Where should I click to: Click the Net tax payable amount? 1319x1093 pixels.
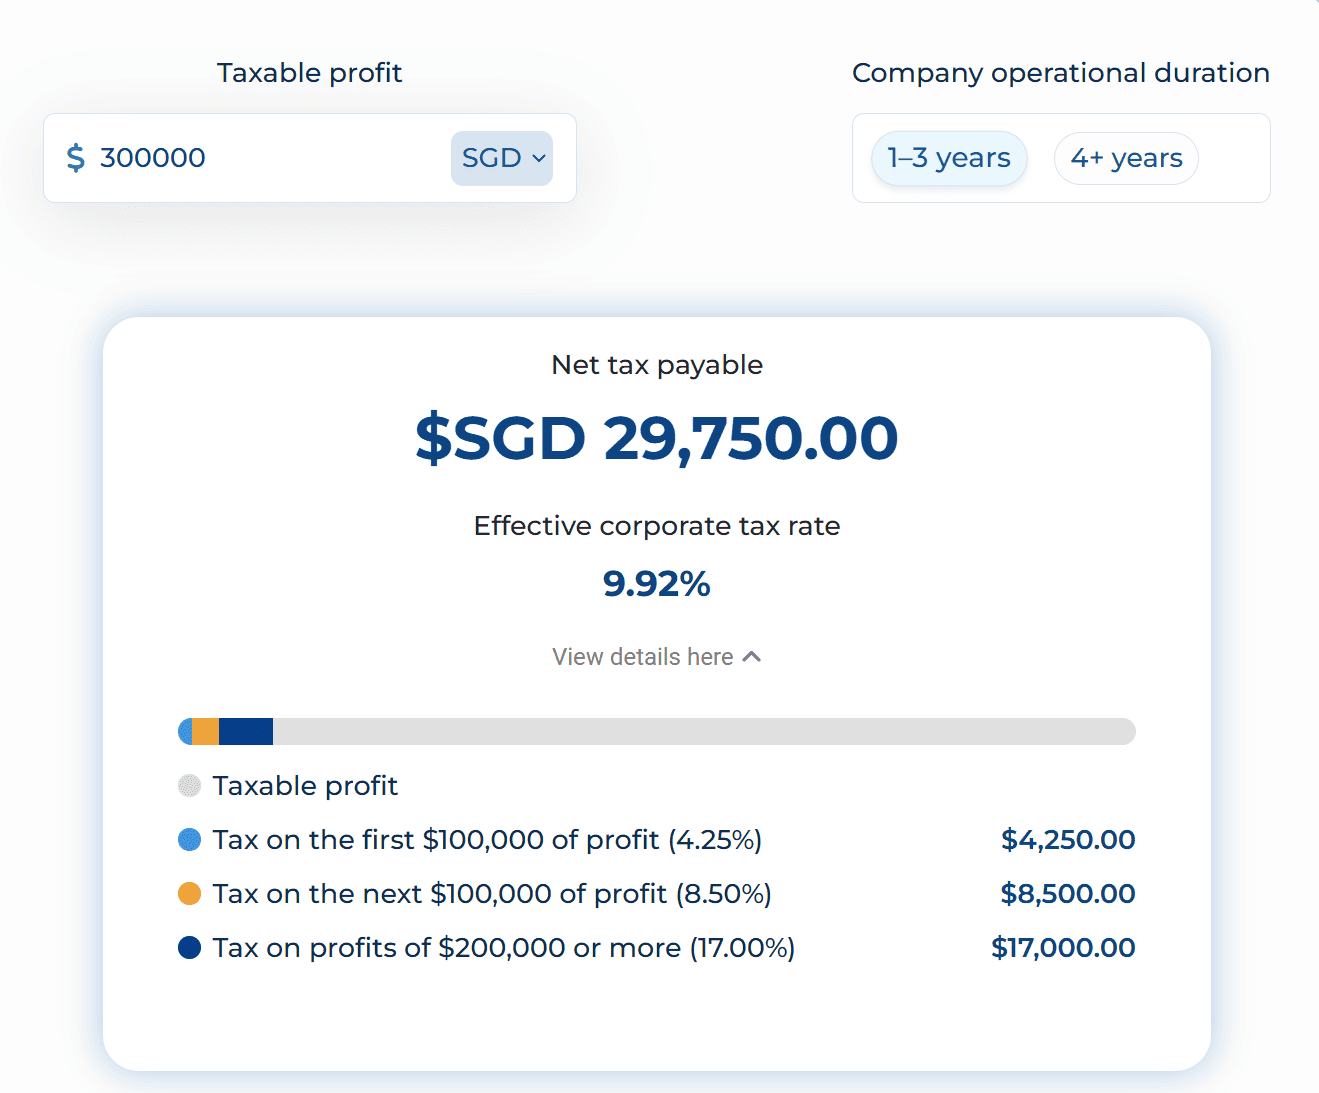pyautogui.click(x=656, y=437)
